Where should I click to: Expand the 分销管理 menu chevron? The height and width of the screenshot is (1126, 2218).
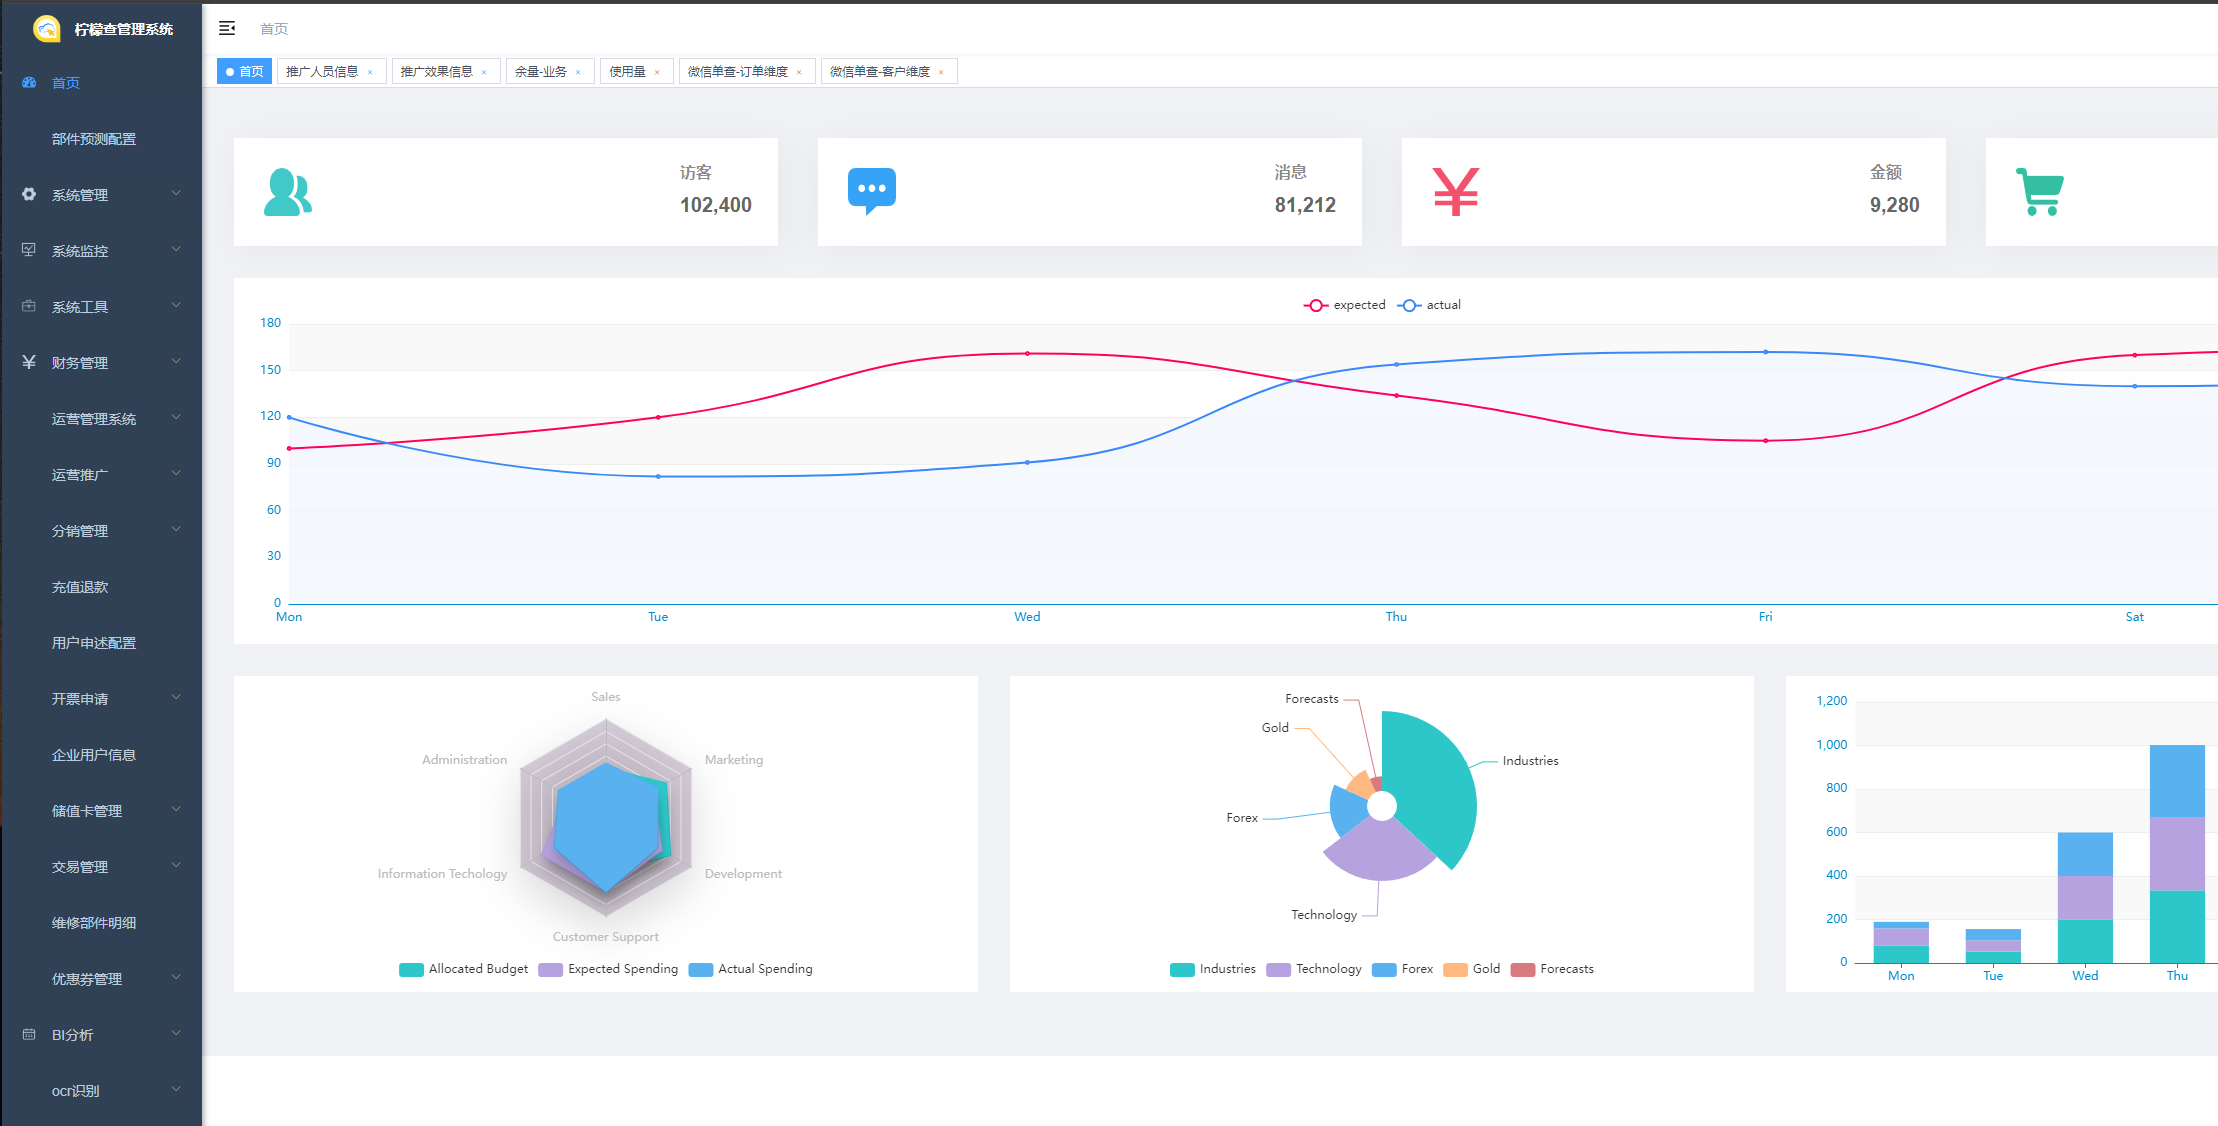pos(176,529)
